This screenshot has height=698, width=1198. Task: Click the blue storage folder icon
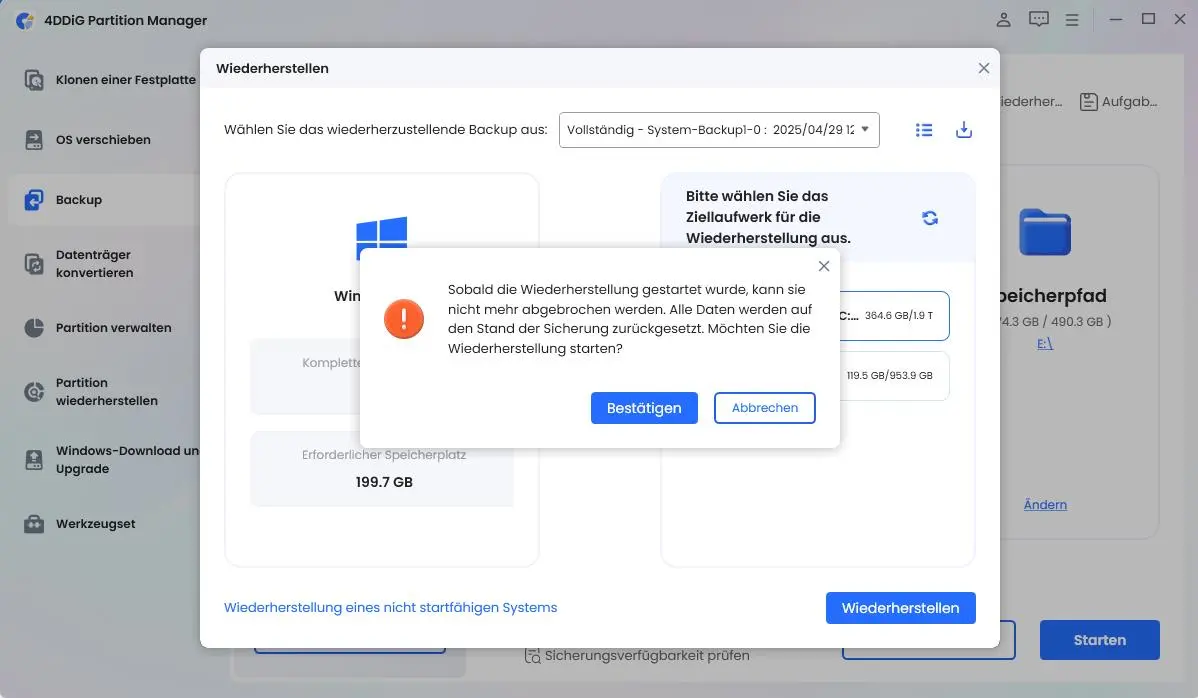[1044, 231]
